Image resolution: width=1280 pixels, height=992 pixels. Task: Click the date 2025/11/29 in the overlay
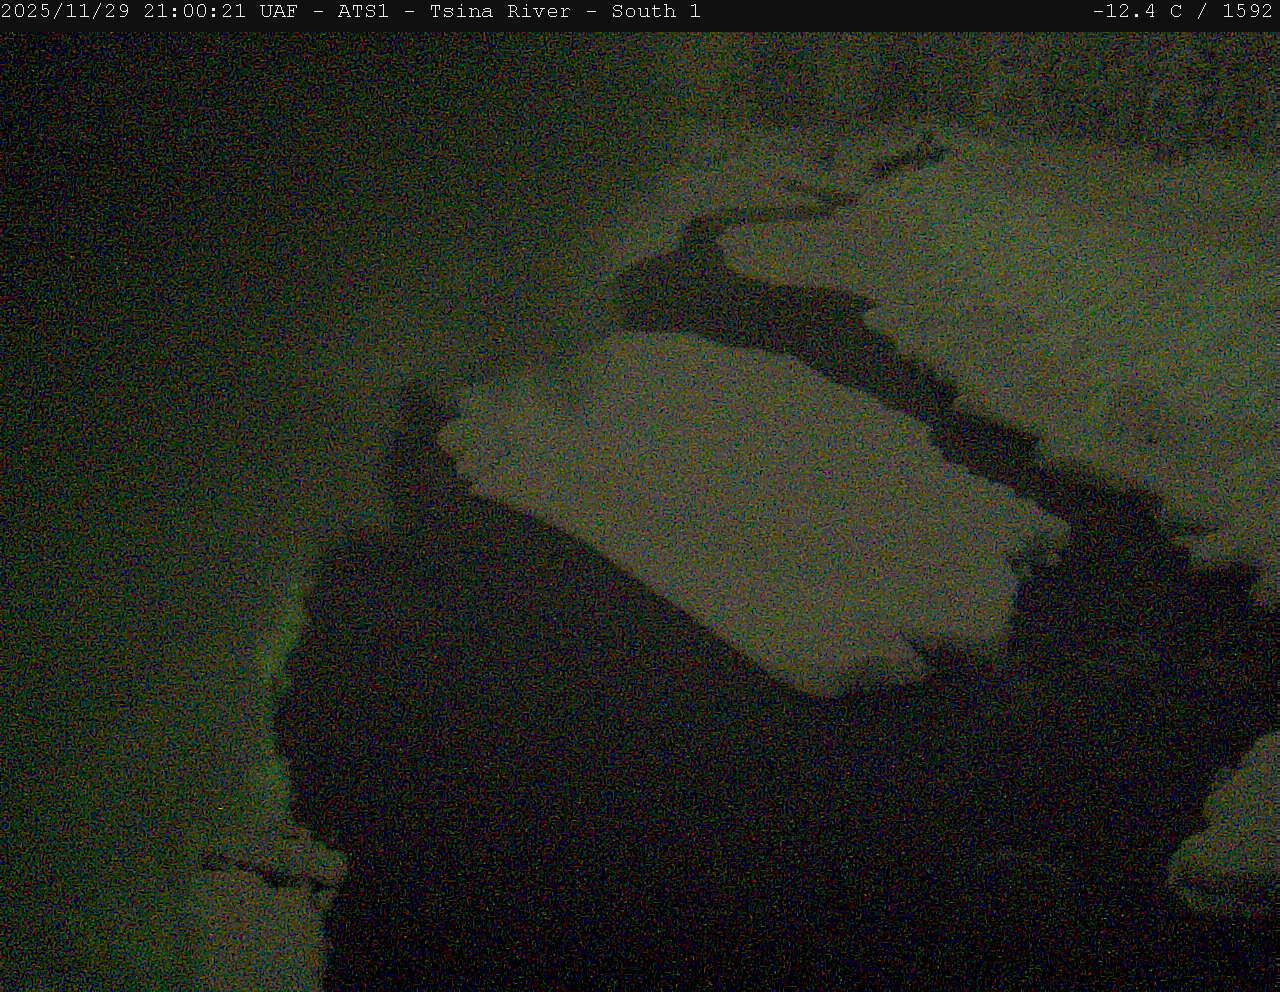pos(66,12)
